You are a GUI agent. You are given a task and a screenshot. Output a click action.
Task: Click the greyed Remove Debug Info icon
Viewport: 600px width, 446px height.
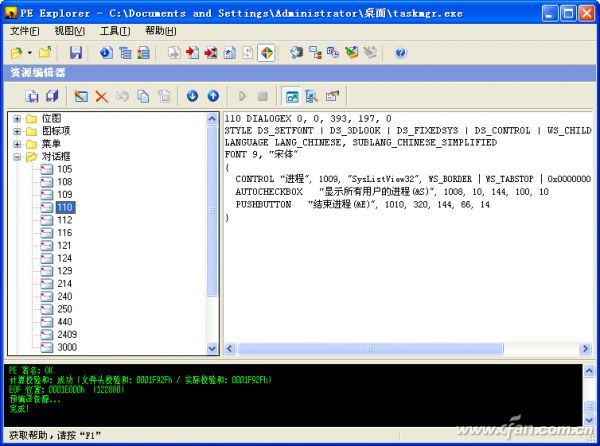(x=370, y=52)
